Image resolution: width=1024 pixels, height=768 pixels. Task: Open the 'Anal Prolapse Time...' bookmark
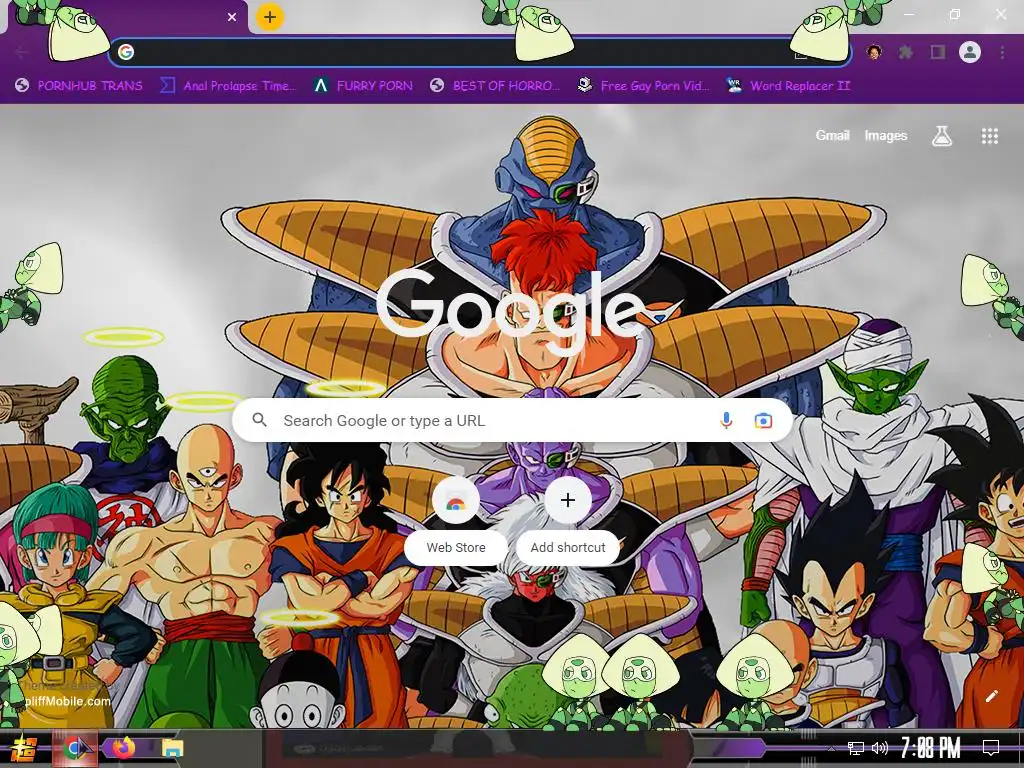point(228,86)
